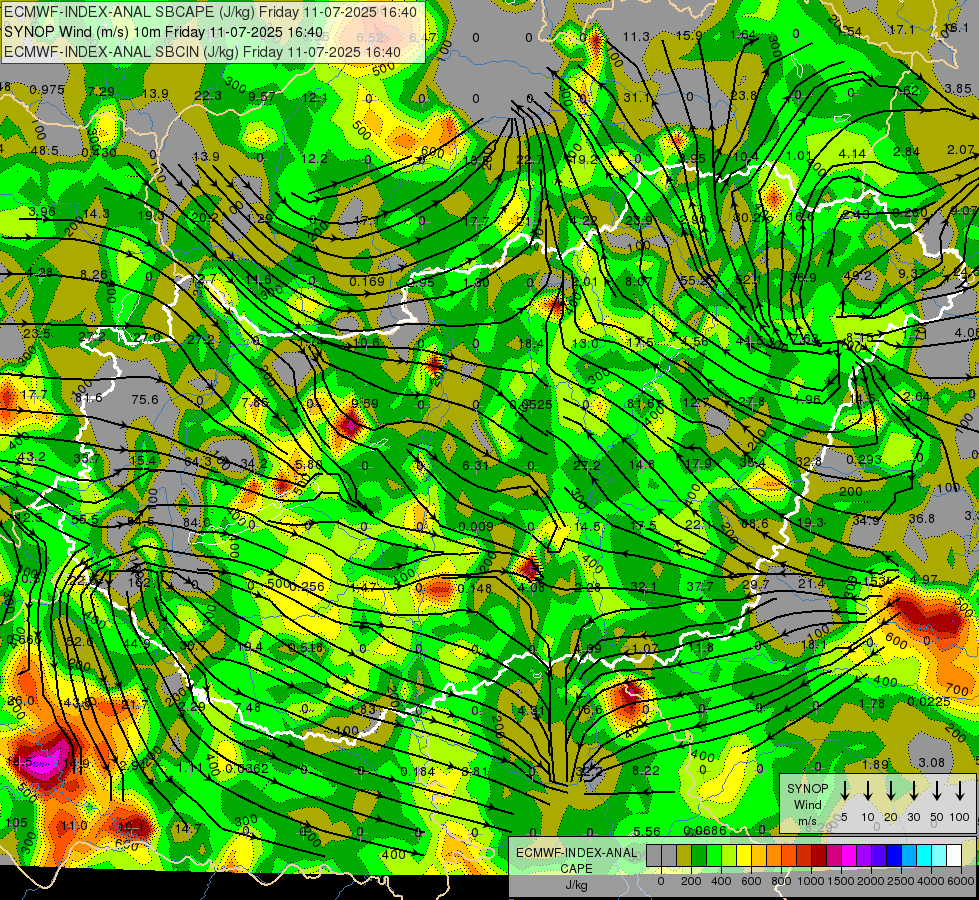979x900 pixels.
Task: Click the station value 0.009
Action: (x=476, y=527)
